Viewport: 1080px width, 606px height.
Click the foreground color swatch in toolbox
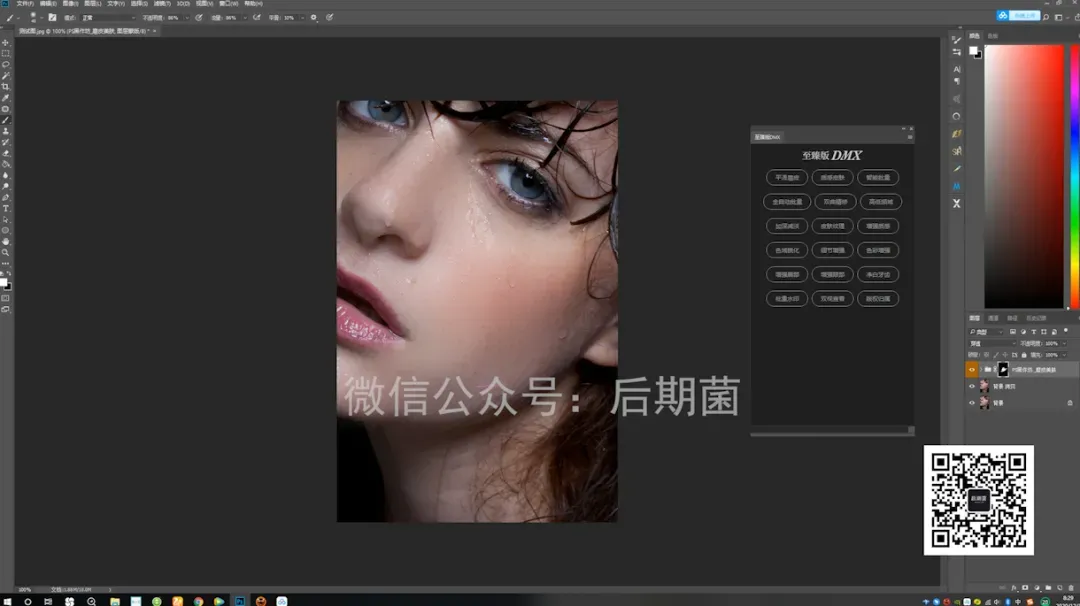[3, 282]
